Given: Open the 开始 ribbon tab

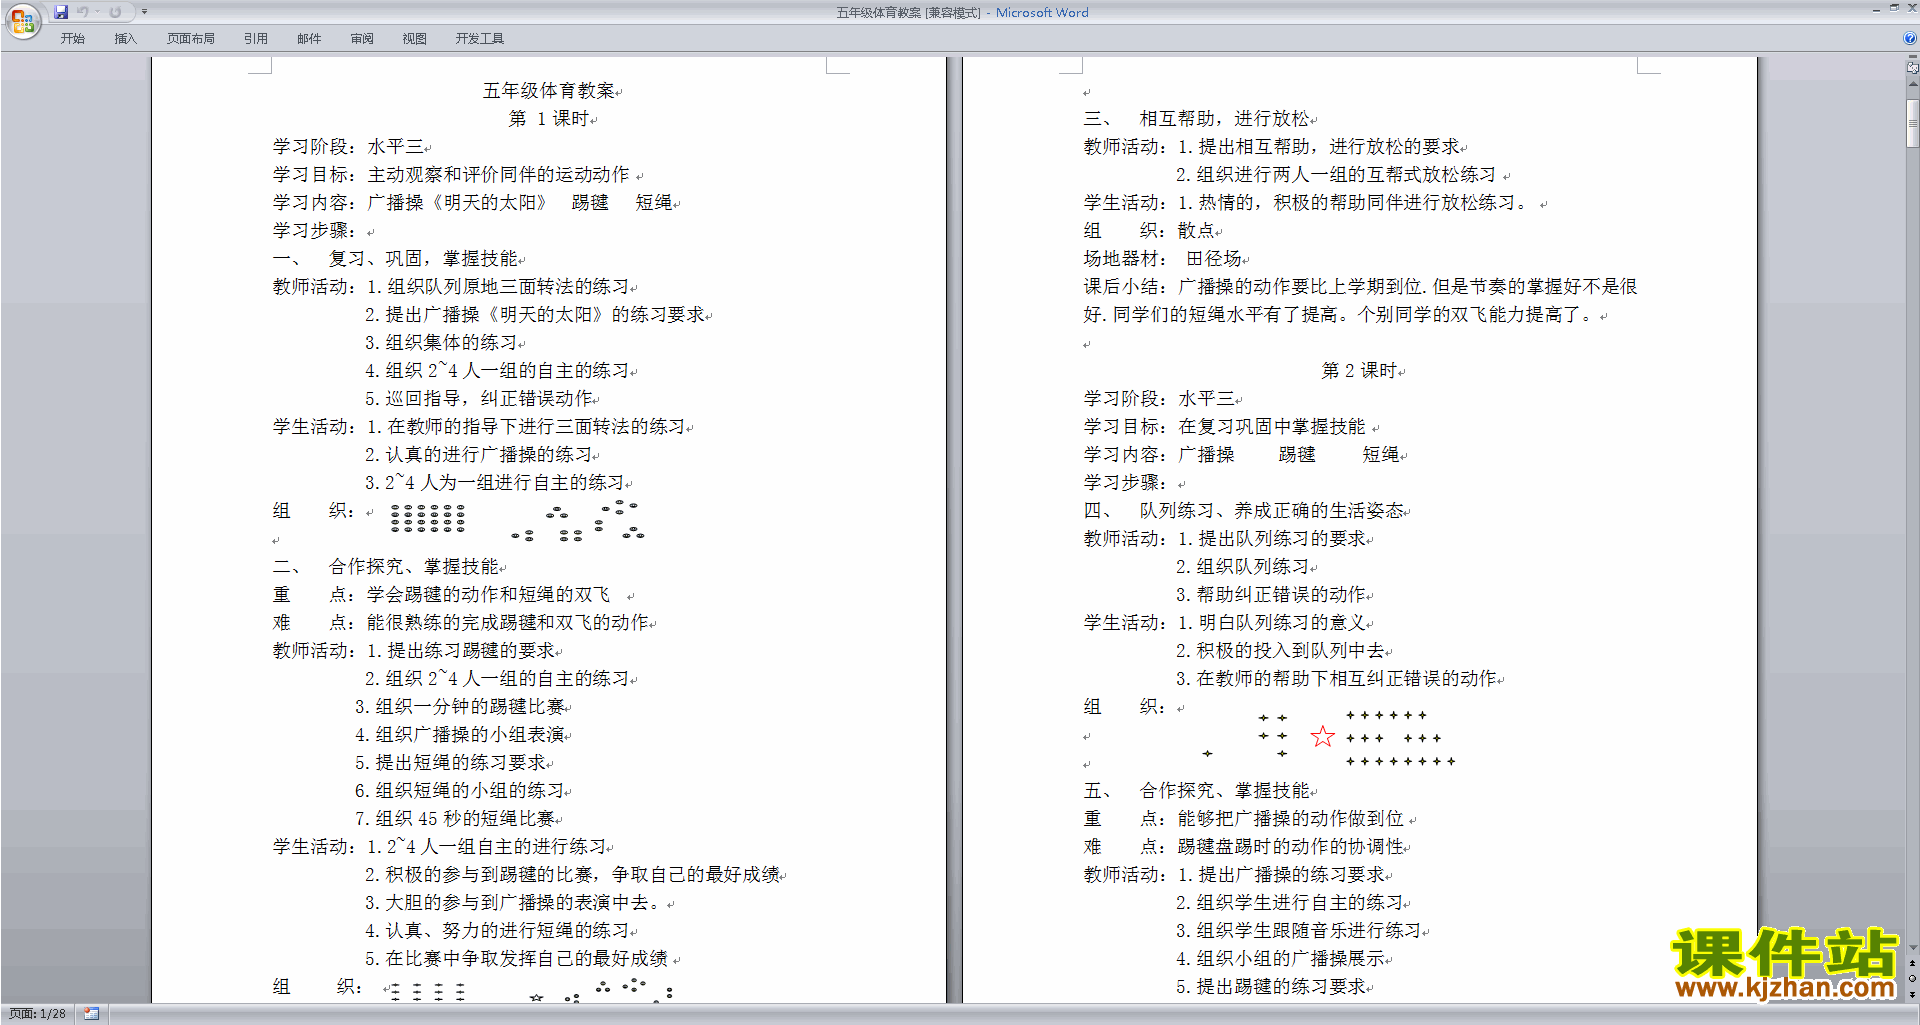Looking at the screenshot, I should pyautogui.click(x=73, y=39).
